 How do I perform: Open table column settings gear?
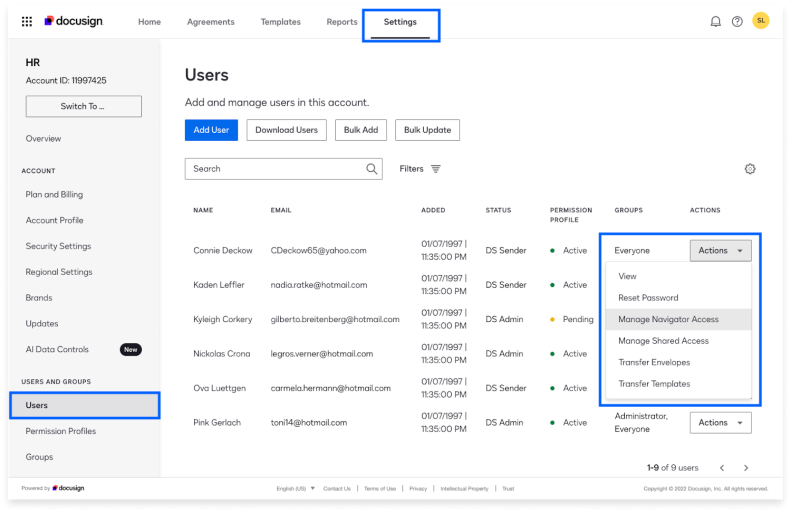click(x=750, y=169)
